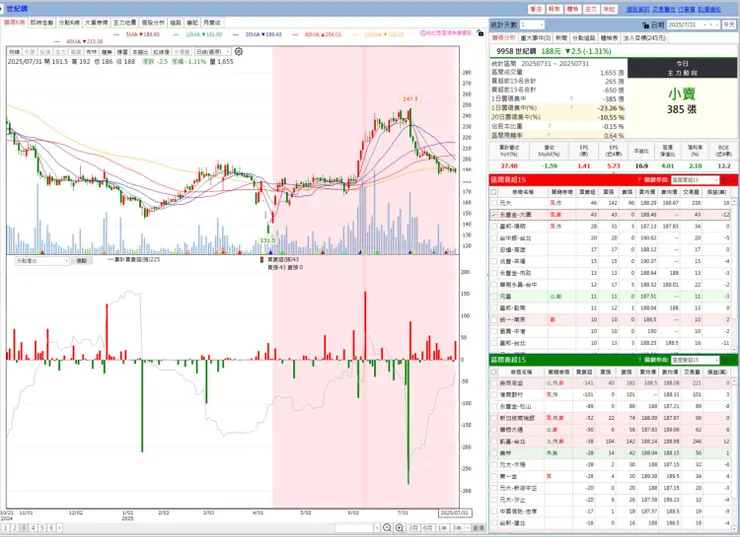The height and width of the screenshot is (537, 740).
Task: Tick the checkbox for 美林 in the sell list
Action: click(x=494, y=453)
